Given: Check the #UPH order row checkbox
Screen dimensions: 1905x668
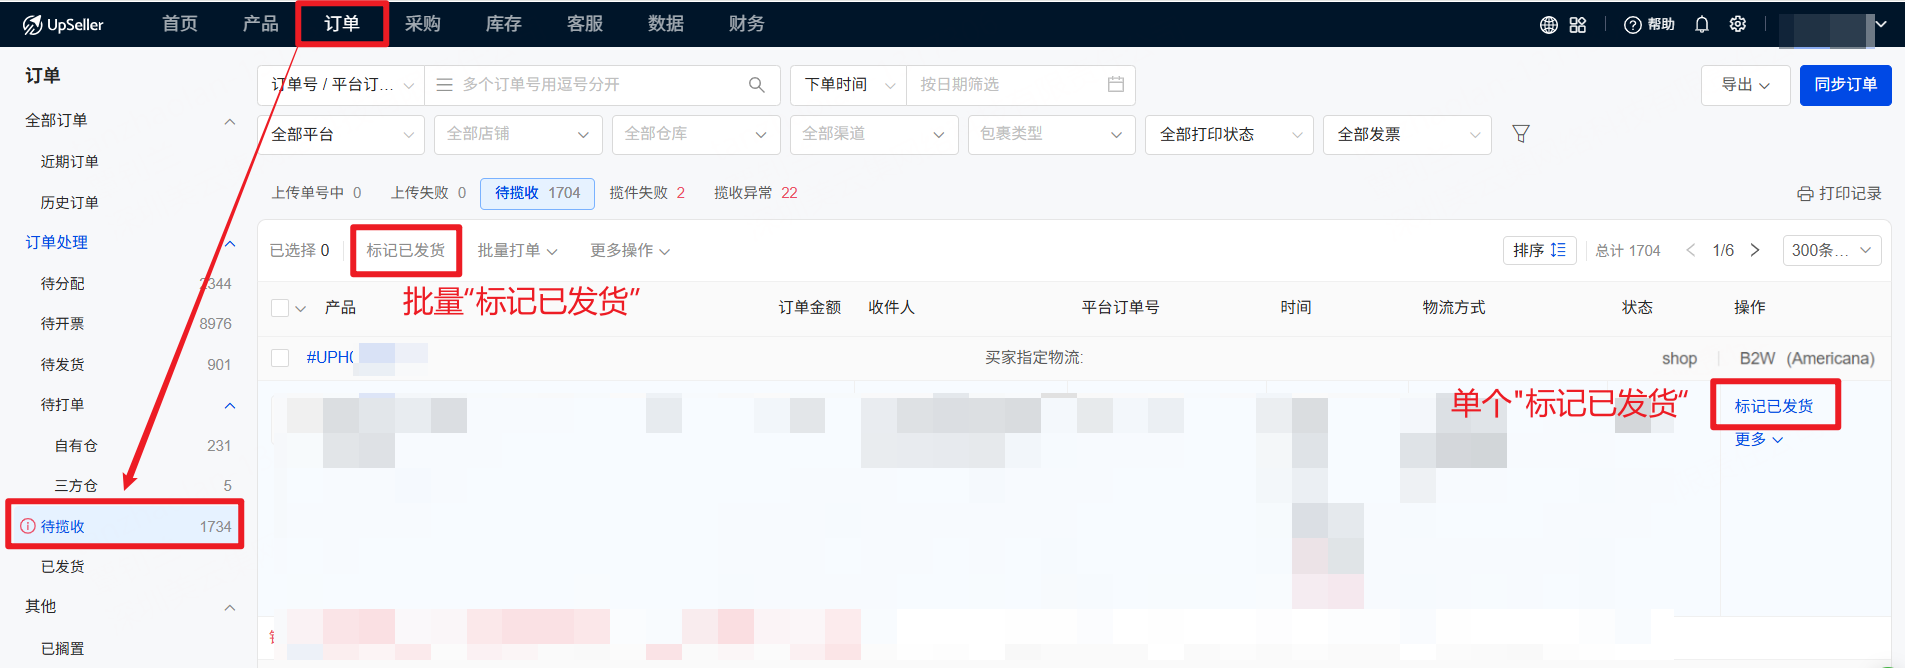Looking at the screenshot, I should [280, 358].
